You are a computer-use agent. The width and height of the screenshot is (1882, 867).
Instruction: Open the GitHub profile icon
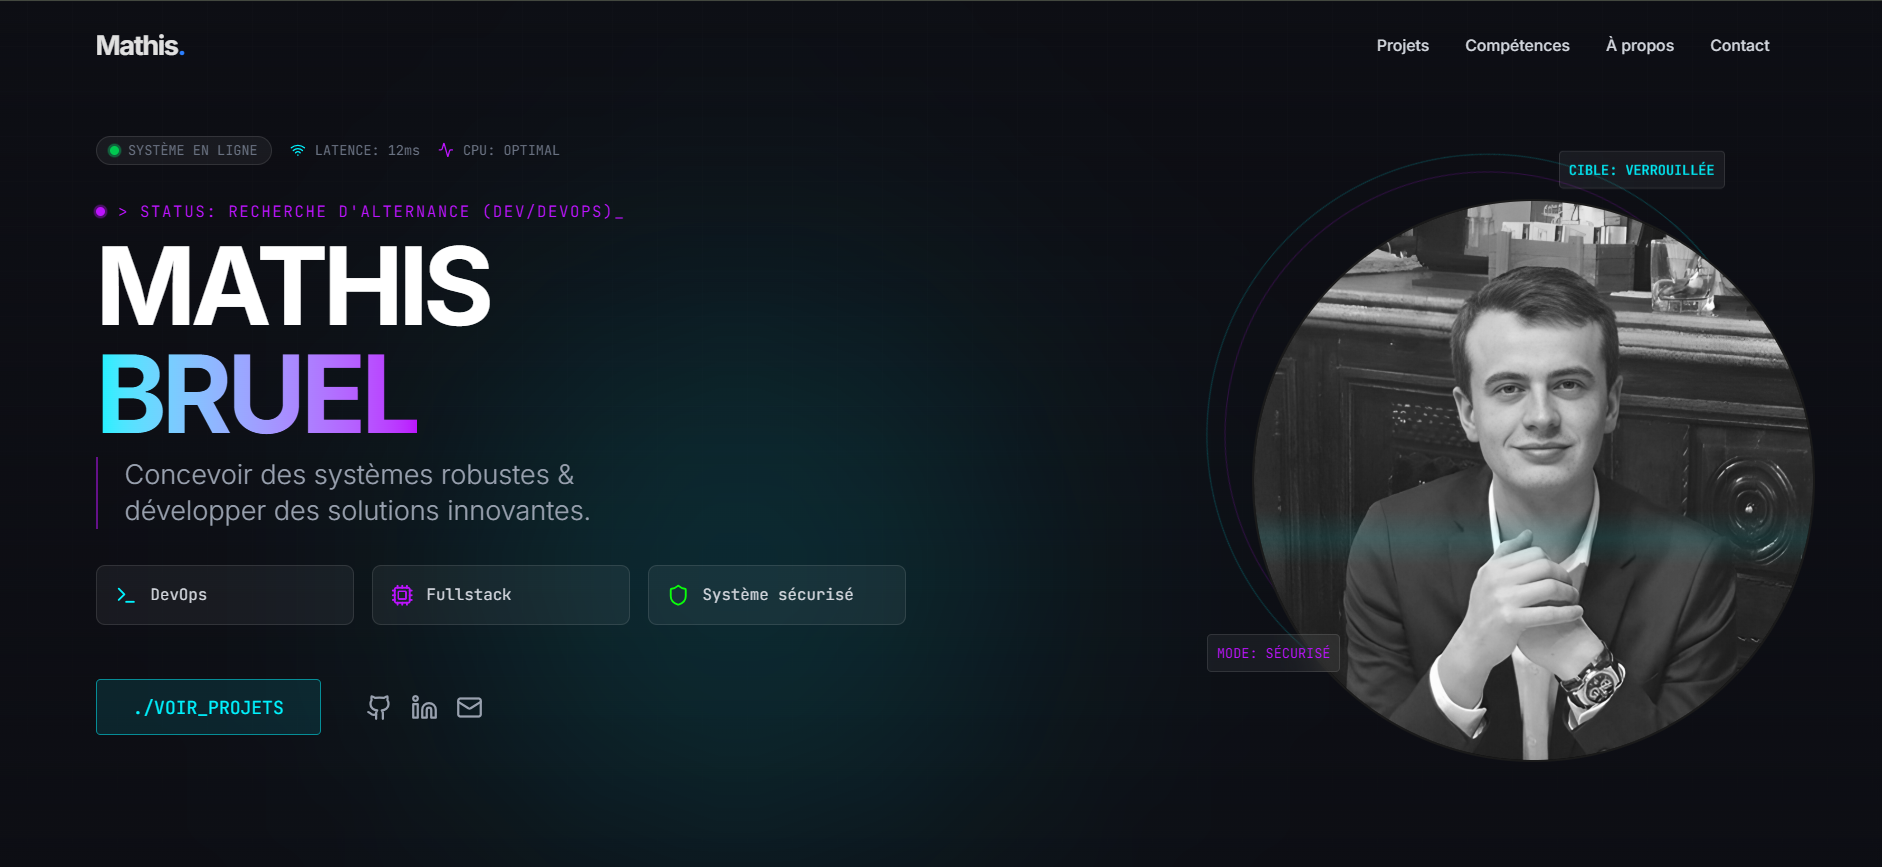tap(378, 708)
